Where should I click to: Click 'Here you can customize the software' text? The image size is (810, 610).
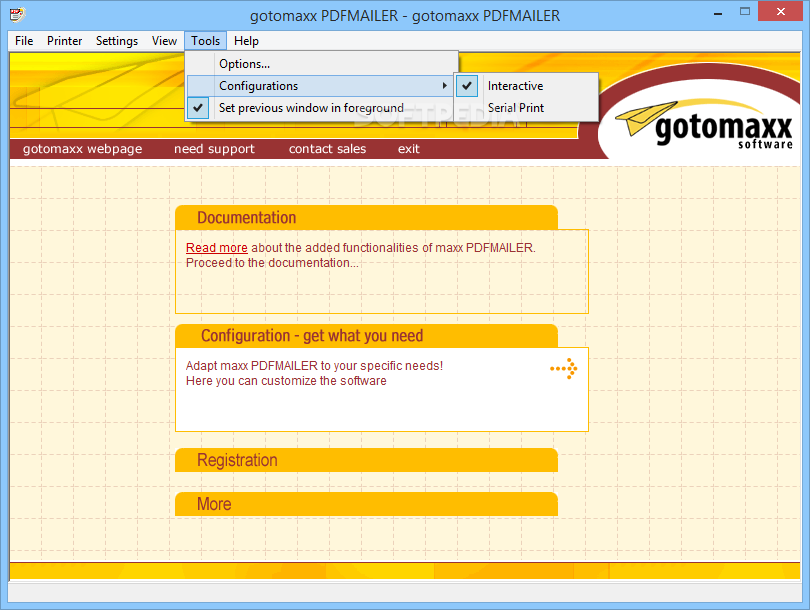pos(286,381)
